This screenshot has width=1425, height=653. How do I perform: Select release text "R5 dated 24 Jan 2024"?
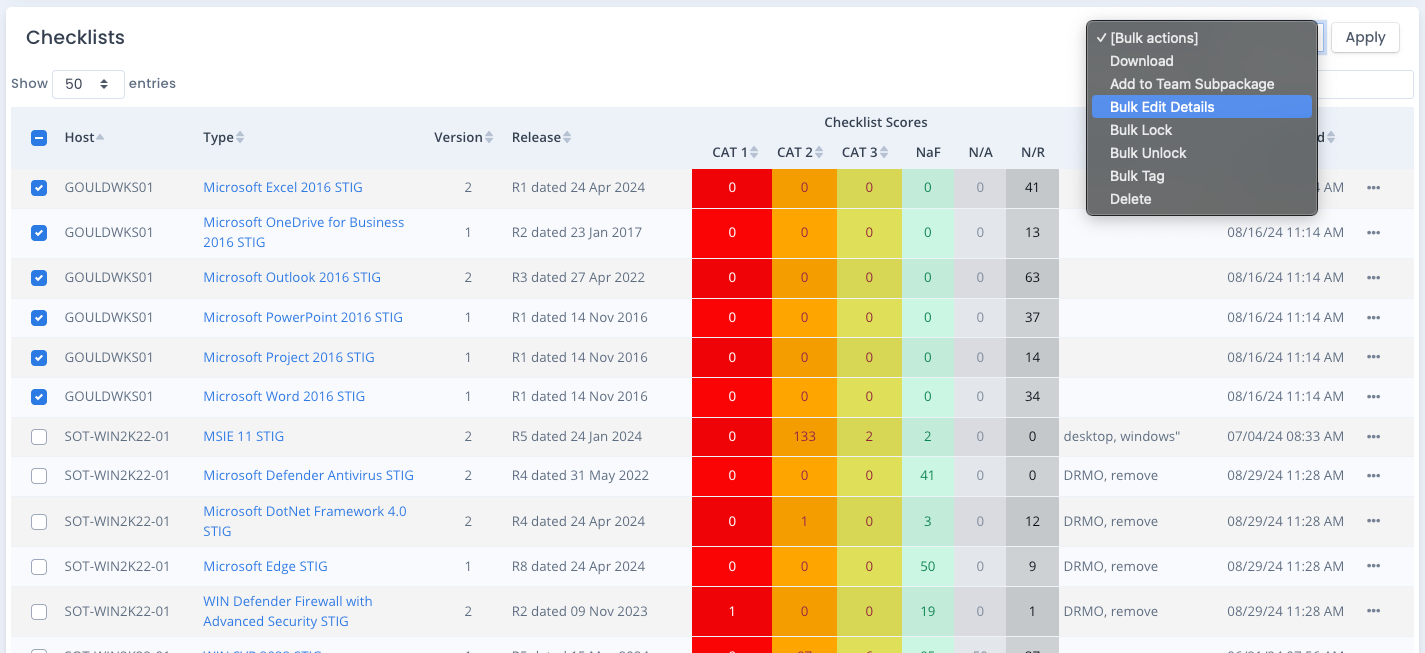tap(579, 437)
